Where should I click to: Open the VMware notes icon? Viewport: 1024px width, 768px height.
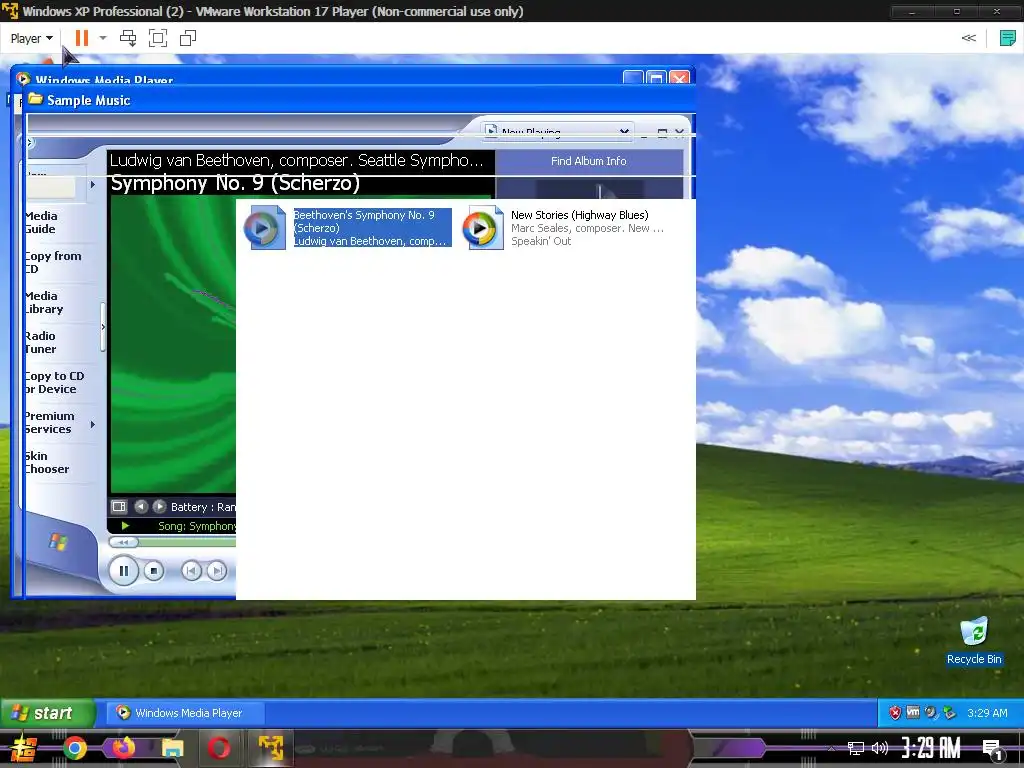point(1008,38)
